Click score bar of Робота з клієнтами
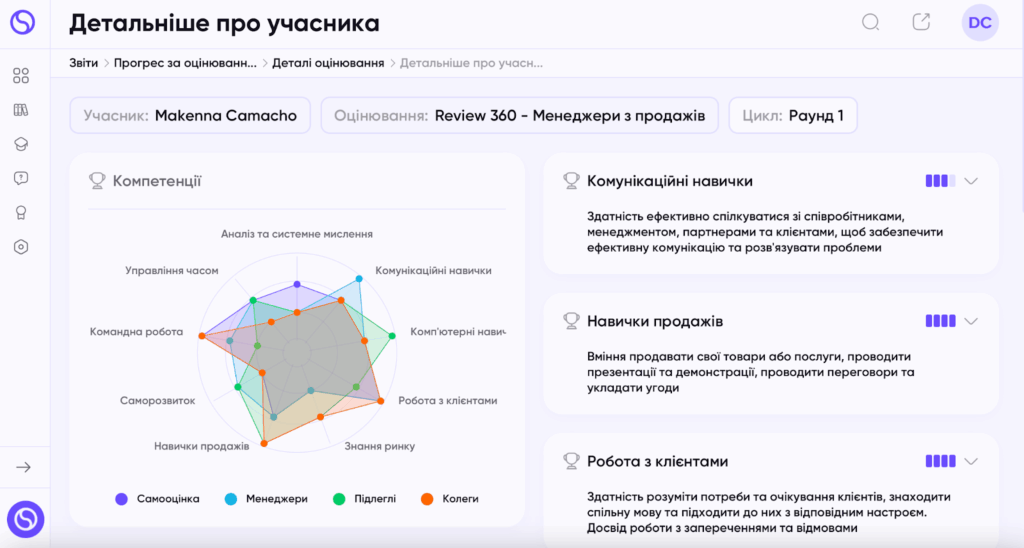 tap(940, 462)
